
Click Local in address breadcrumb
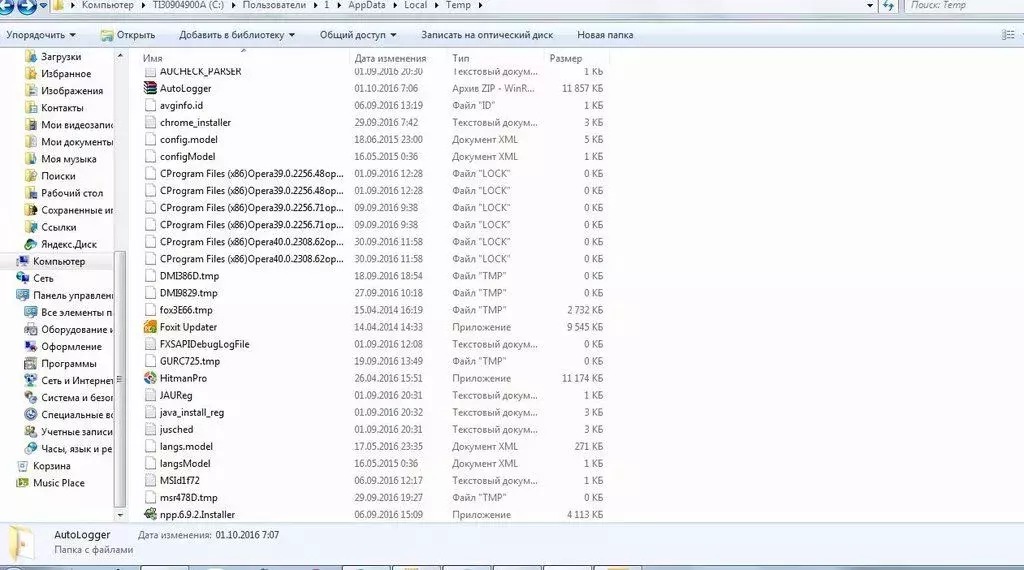point(415,5)
